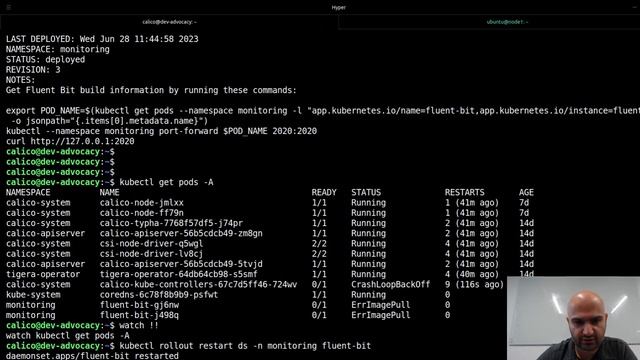Open the Hyper hamburger menu icon
Viewport: 640px width, 360px height.
[x=9, y=7]
